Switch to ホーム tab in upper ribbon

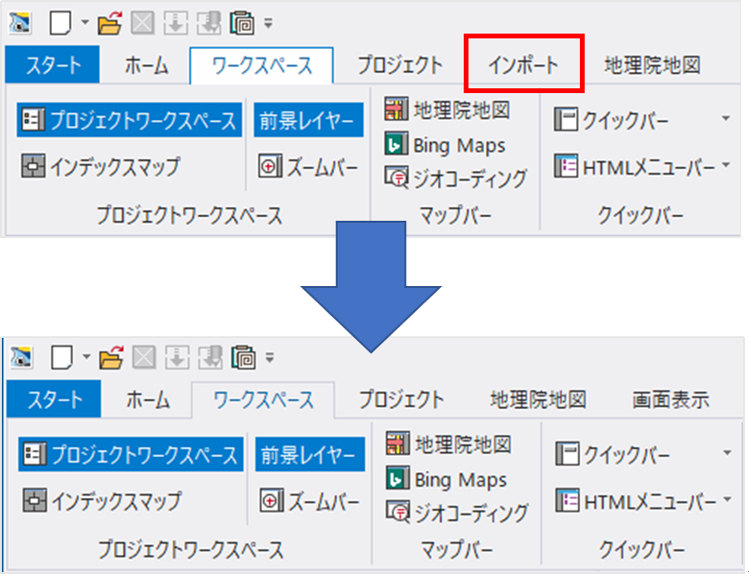pos(146,65)
